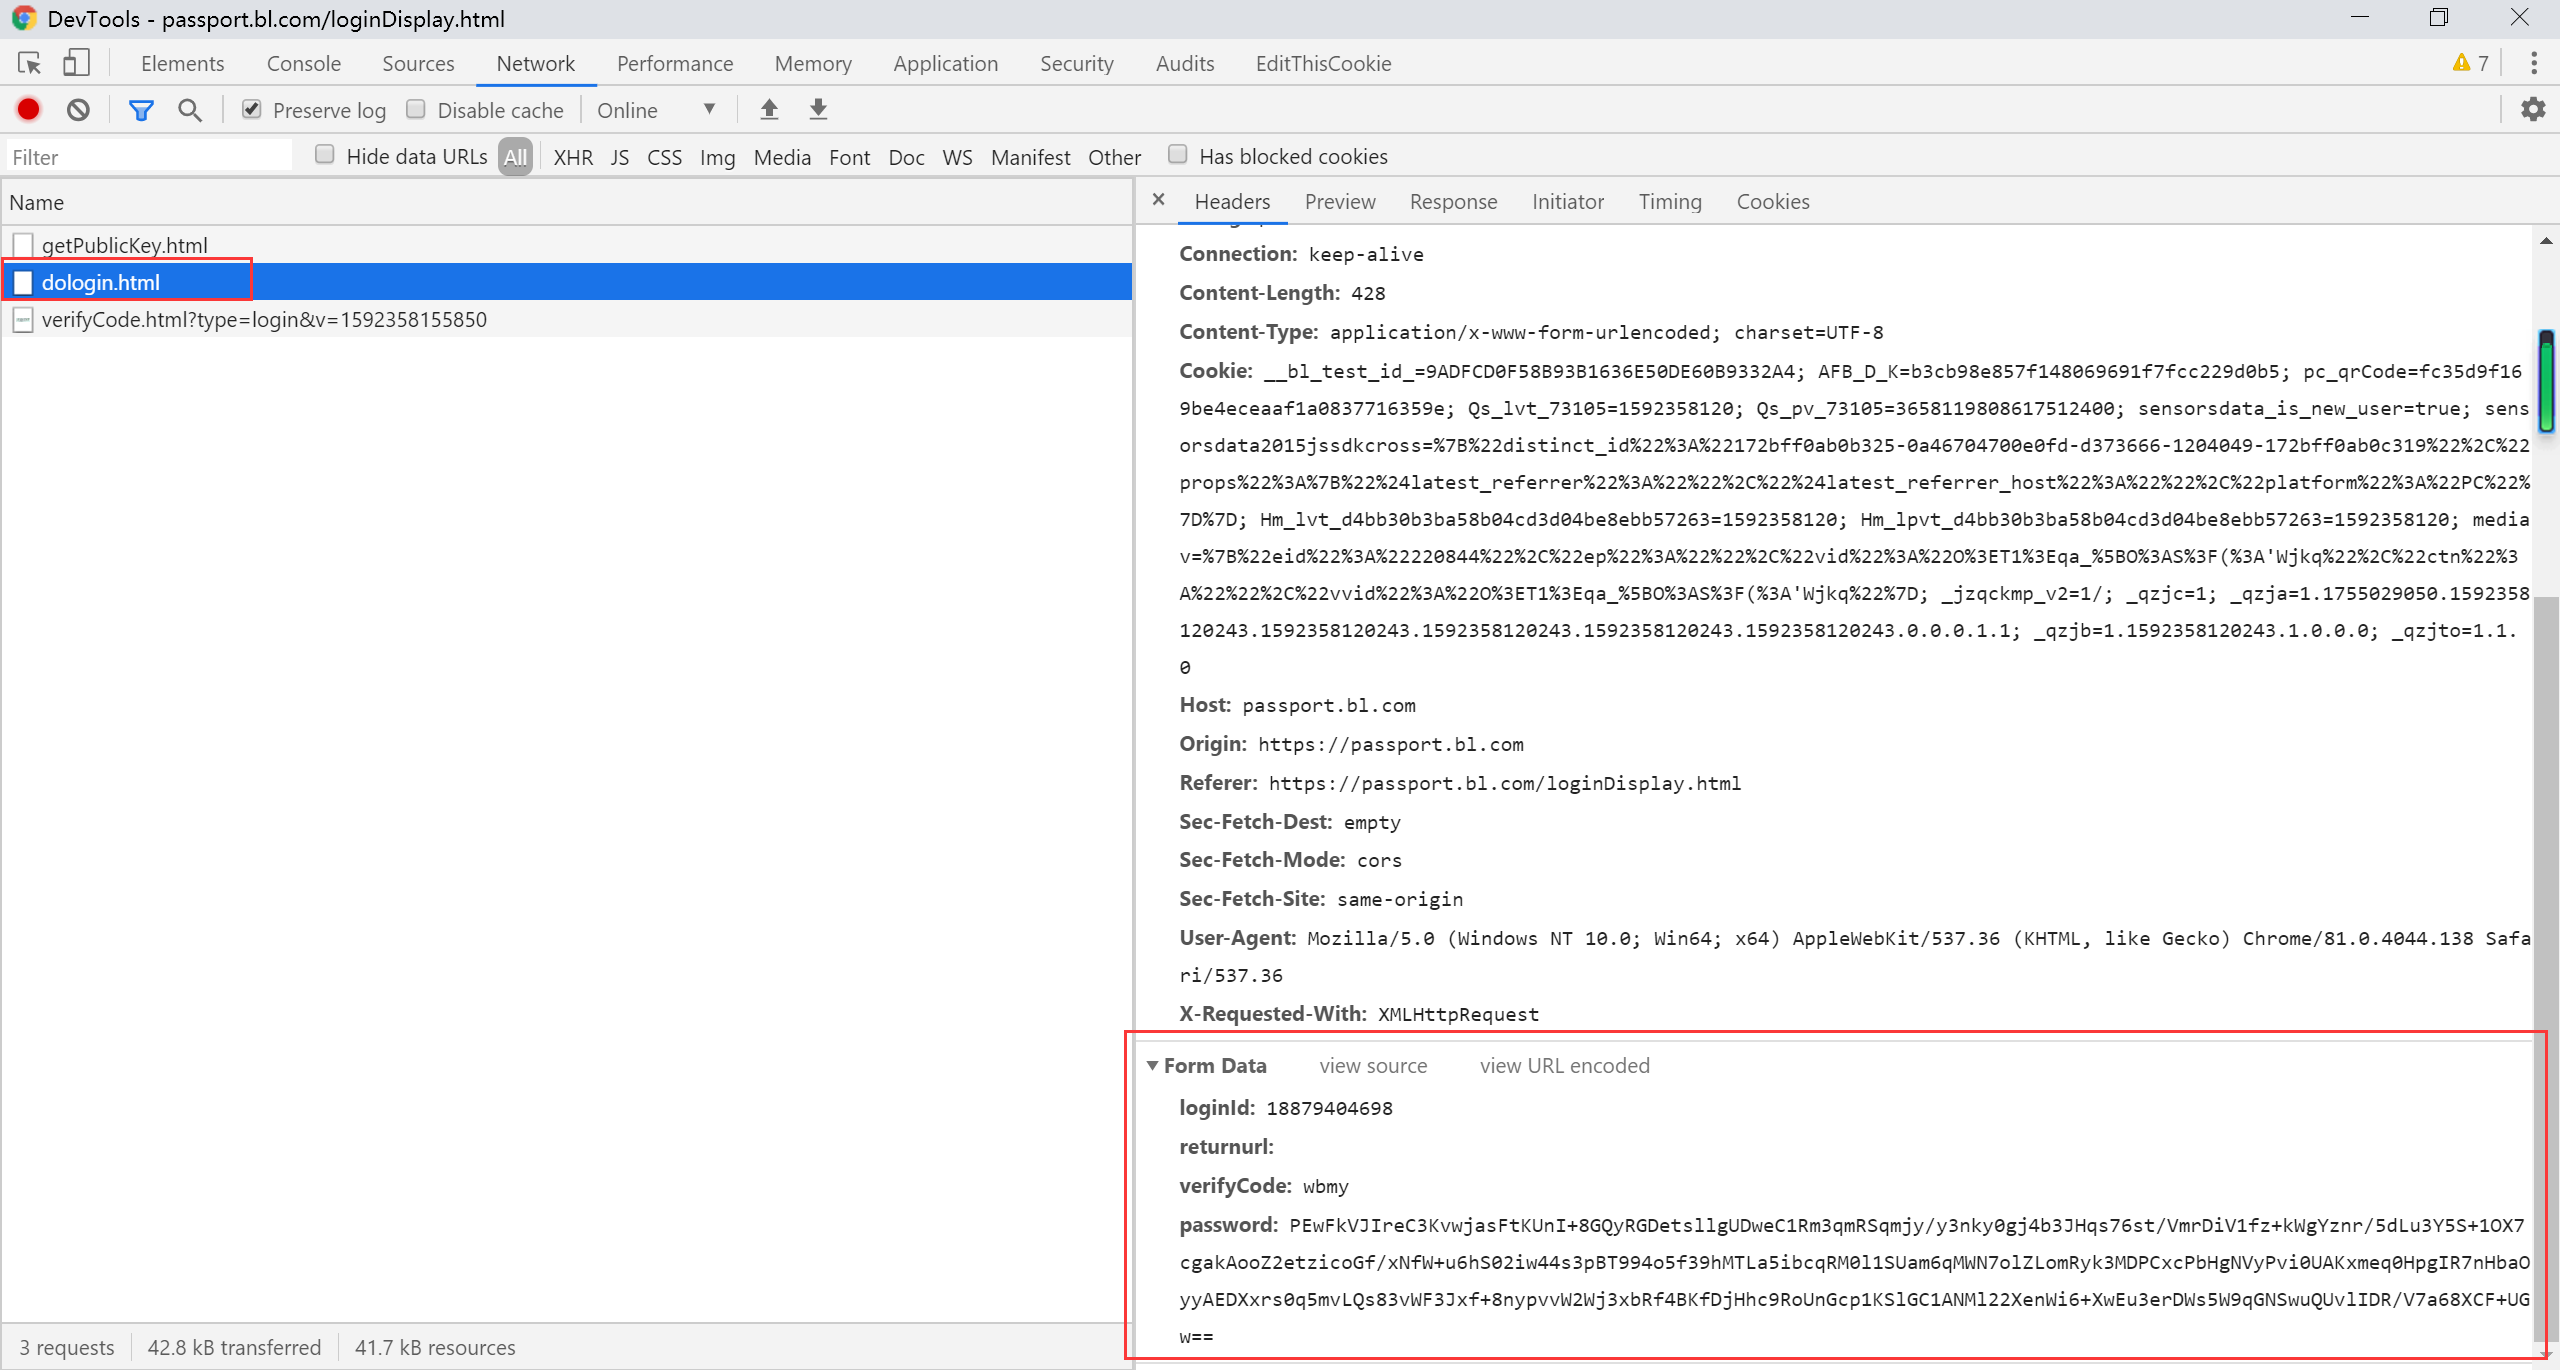Click the import HAR upload arrow icon
This screenshot has width=2560, height=1370.
pos(769,109)
